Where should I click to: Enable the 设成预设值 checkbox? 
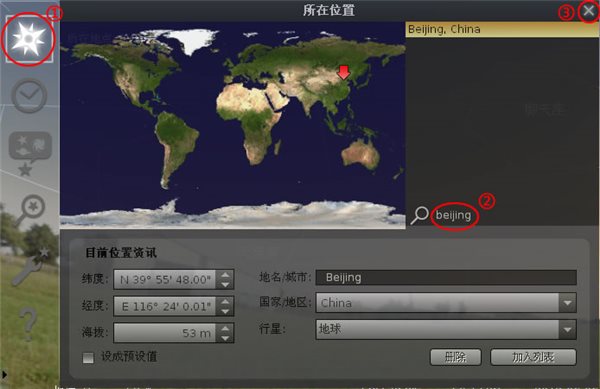pos(88,358)
